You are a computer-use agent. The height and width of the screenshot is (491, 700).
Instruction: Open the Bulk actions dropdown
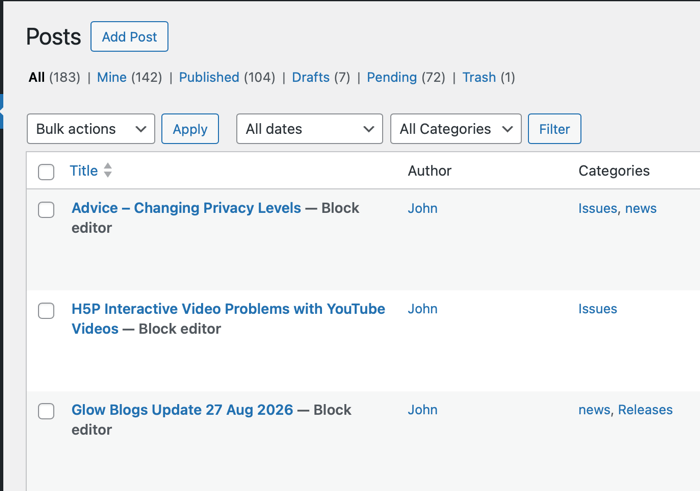click(x=91, y=129)
